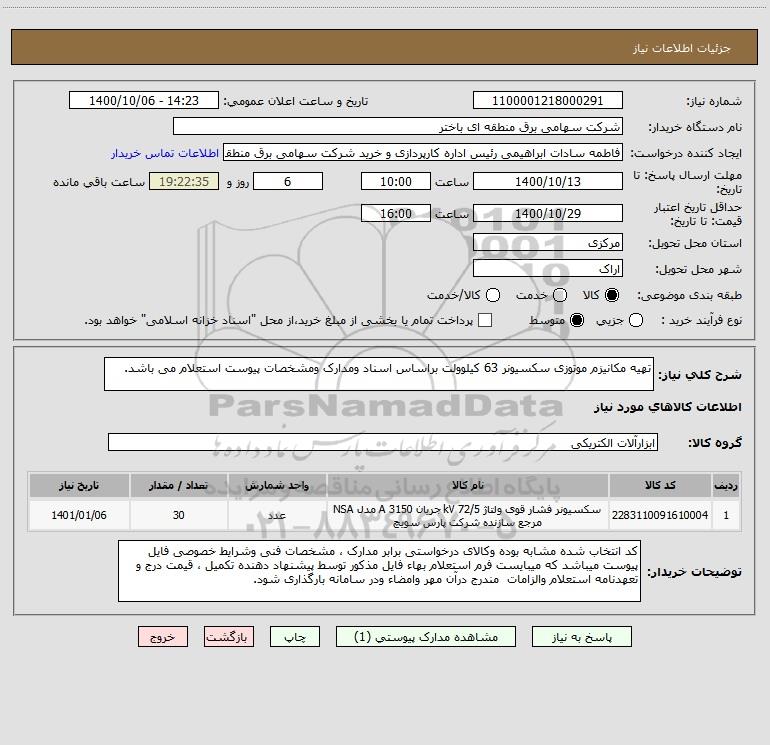
Task: Select the خدمت radio button
Action: tap(560, 295)
